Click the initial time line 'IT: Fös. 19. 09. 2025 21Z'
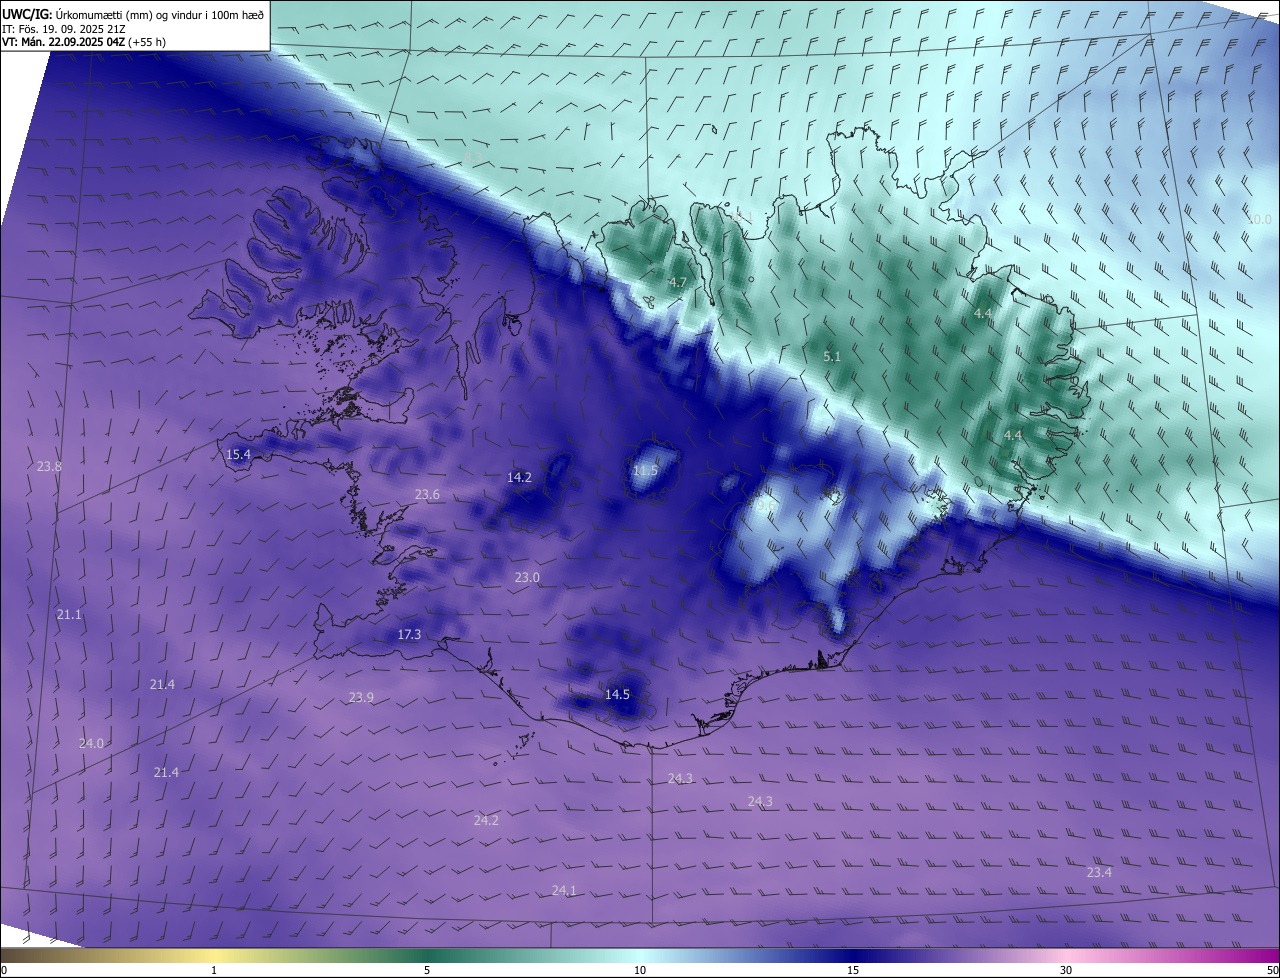Screen dimensions: 1280x978 [x=63, y=28]
